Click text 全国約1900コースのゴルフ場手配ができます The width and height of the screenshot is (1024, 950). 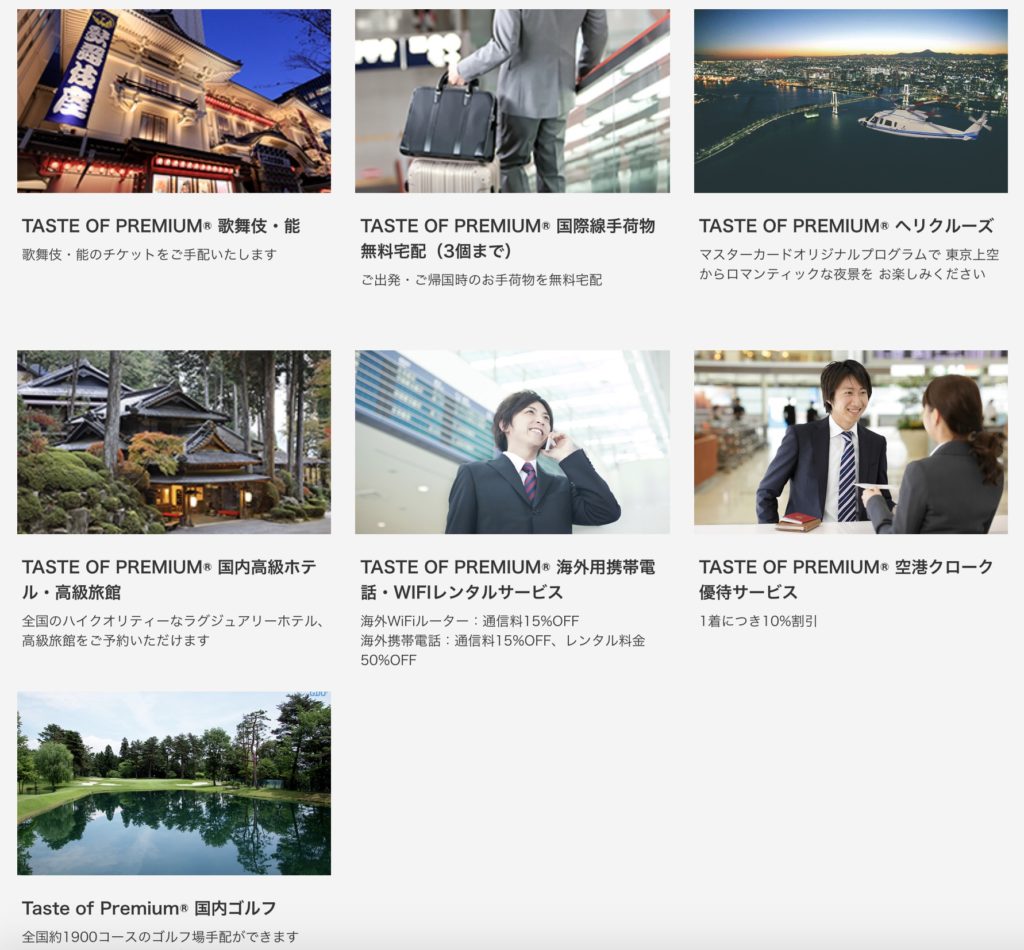tap(160, 936)
